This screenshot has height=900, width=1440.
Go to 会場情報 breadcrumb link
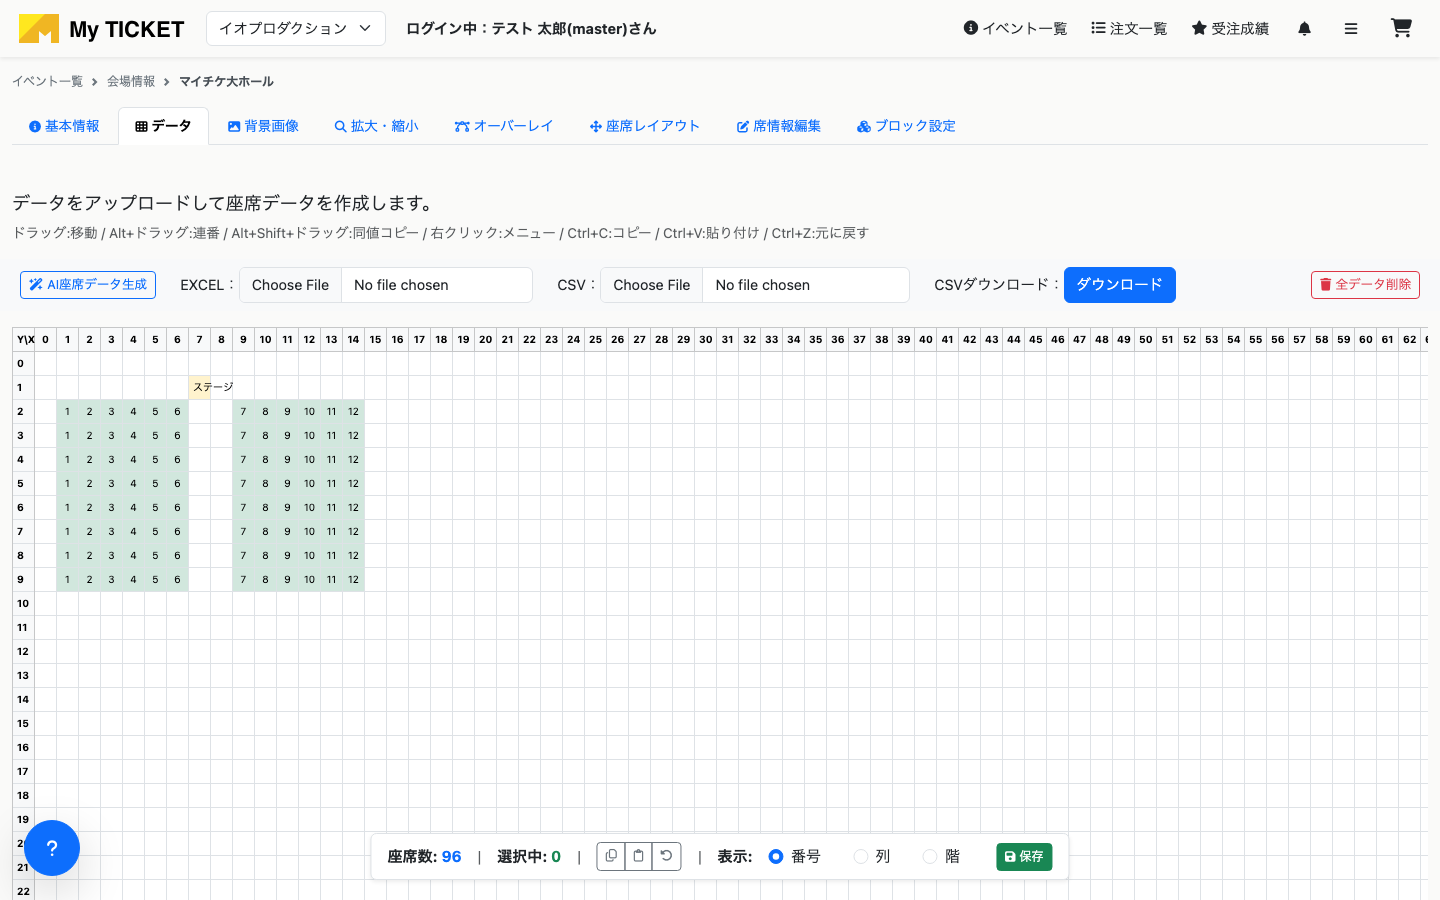pyautogui.click(x=131, y=81)
